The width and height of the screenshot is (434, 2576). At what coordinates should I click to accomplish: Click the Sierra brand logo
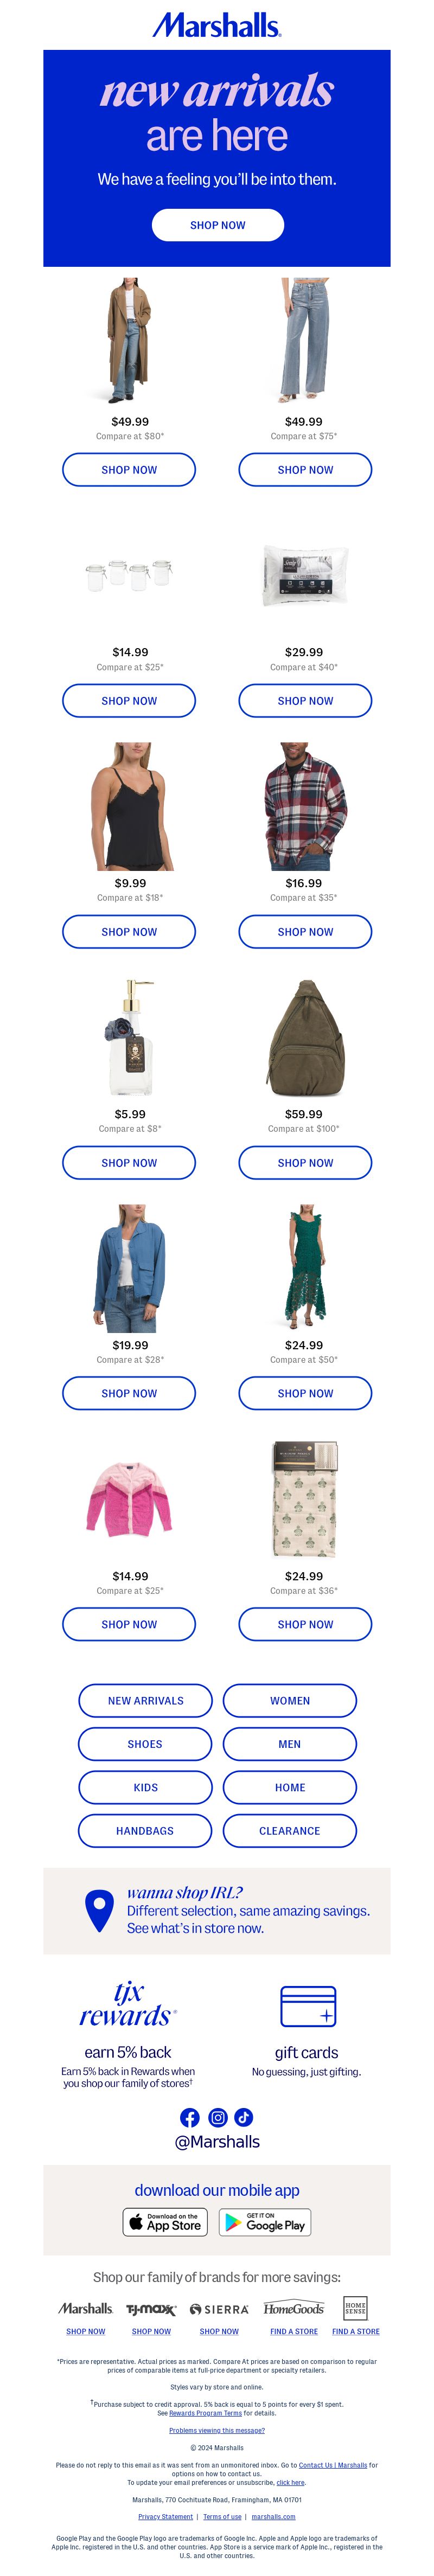(x=219, y=2309)
